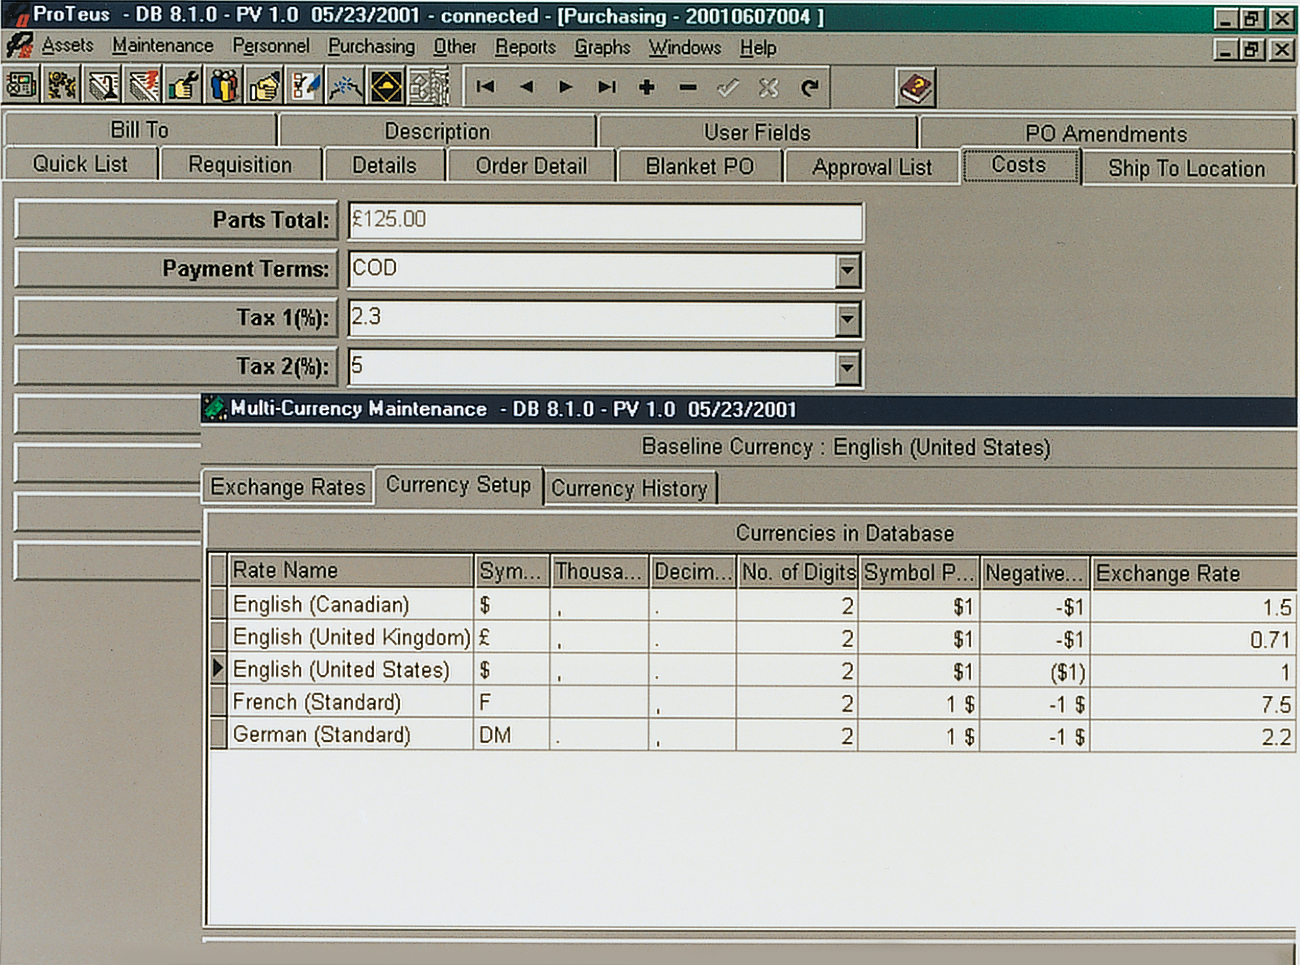Select the German (Standard) currency row
This screenshot has height=965, width=1300.
click(x=321, y=735)
